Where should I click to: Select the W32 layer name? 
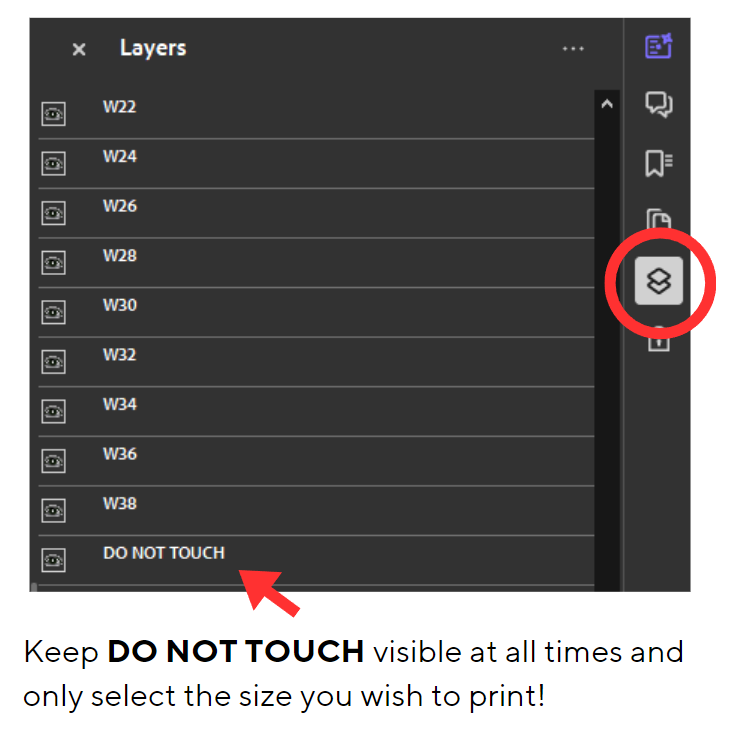tap(120, 355)
